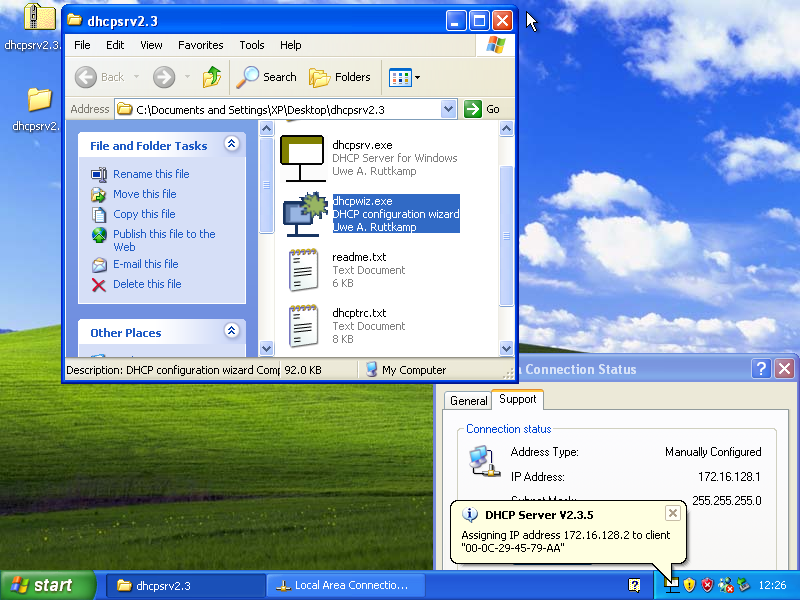
Task: Open the Views dropdown in toolbar
Action: [x=404, y=77]
